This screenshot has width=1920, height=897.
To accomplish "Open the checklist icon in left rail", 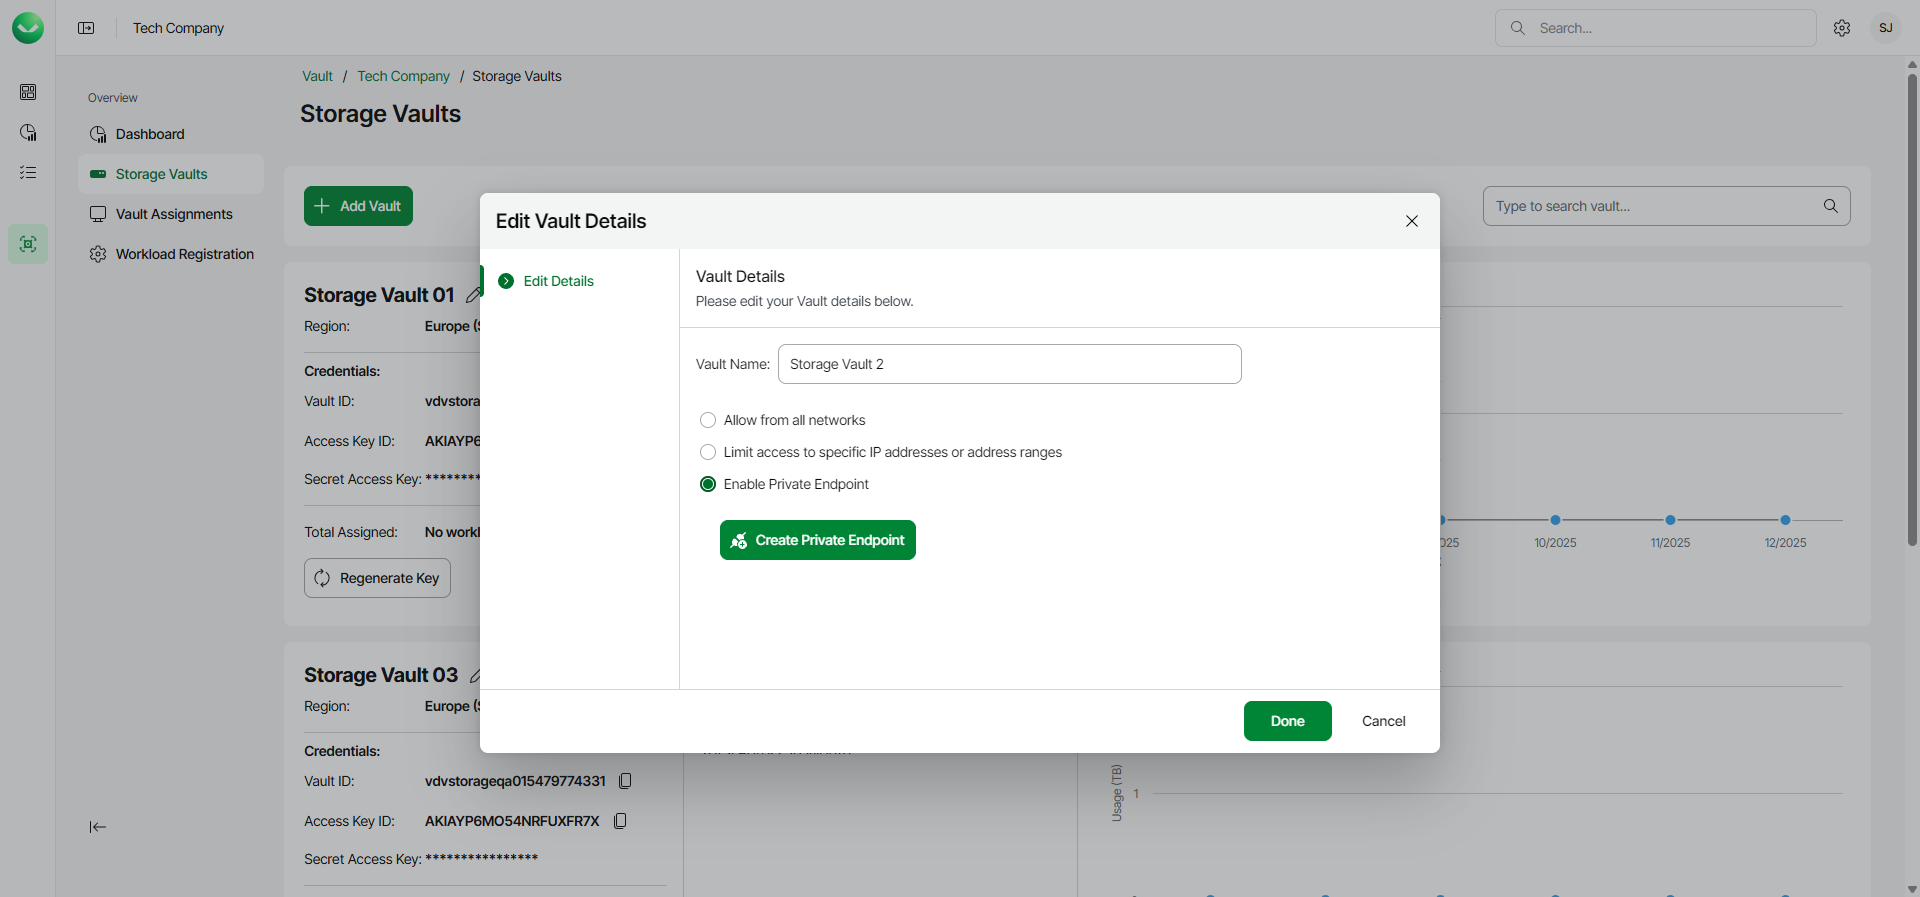I will tap(28, 173).
